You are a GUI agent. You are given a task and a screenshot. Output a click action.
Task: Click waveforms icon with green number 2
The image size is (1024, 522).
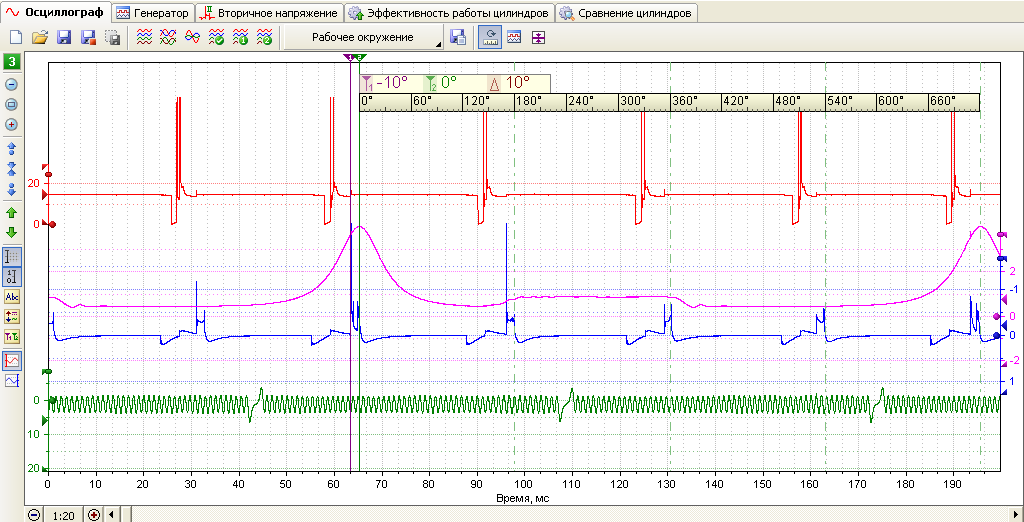264,38
